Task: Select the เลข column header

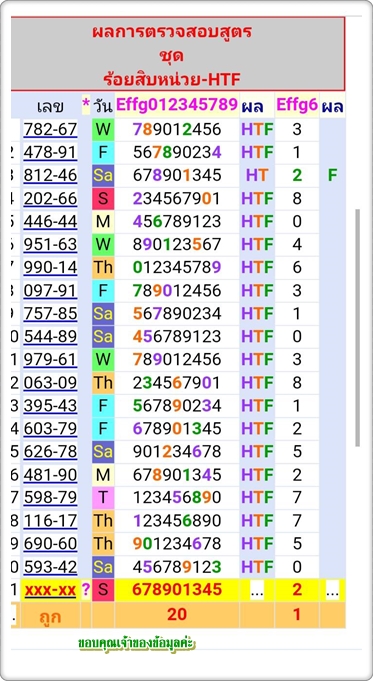Action: (50, 106)
